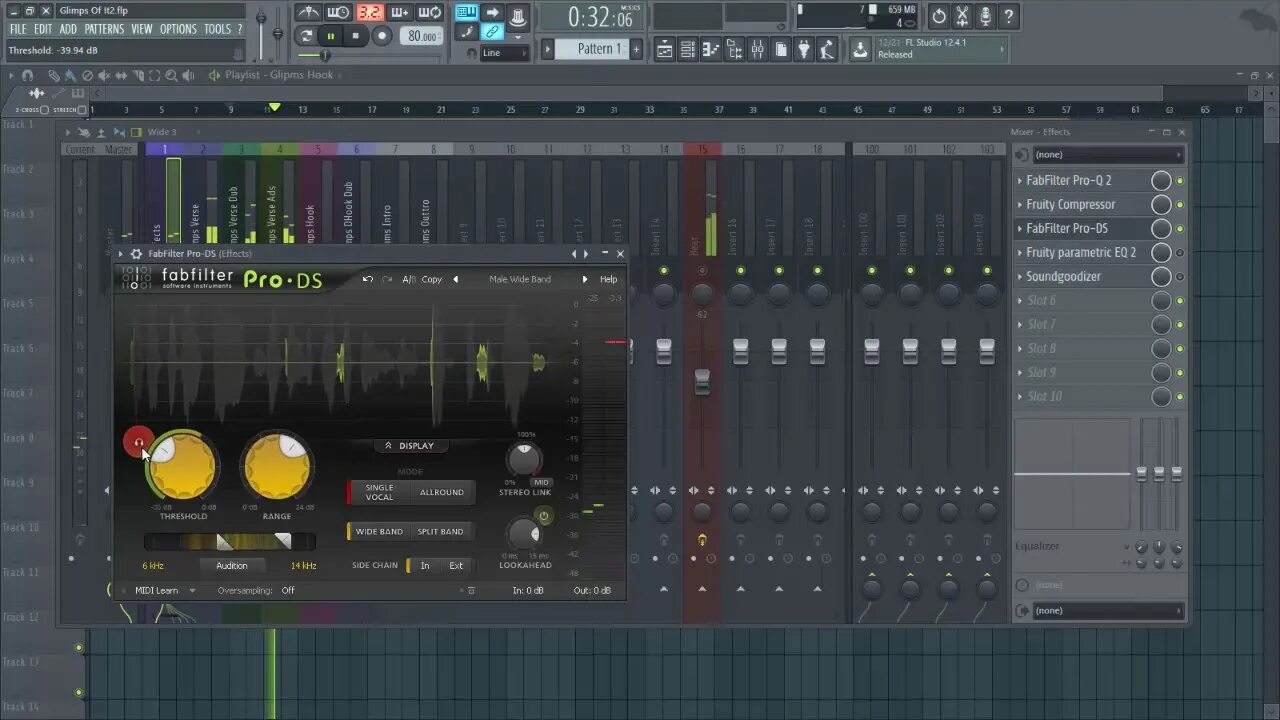Click the red headphone audition threshold icon
The width and height of the screenshot is (1280, 720).
pos(137,441)
